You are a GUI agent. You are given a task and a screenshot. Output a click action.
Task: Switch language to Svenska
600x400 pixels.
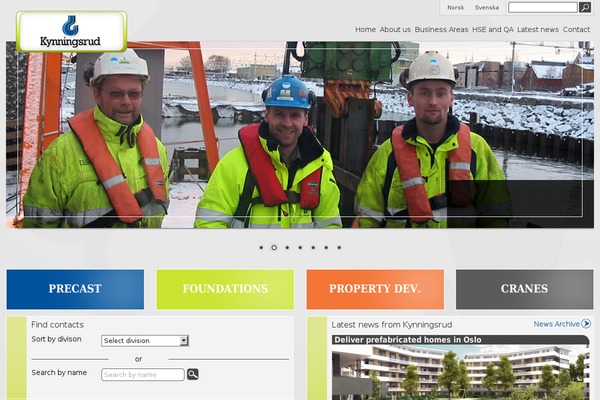(x=487, y=8)
